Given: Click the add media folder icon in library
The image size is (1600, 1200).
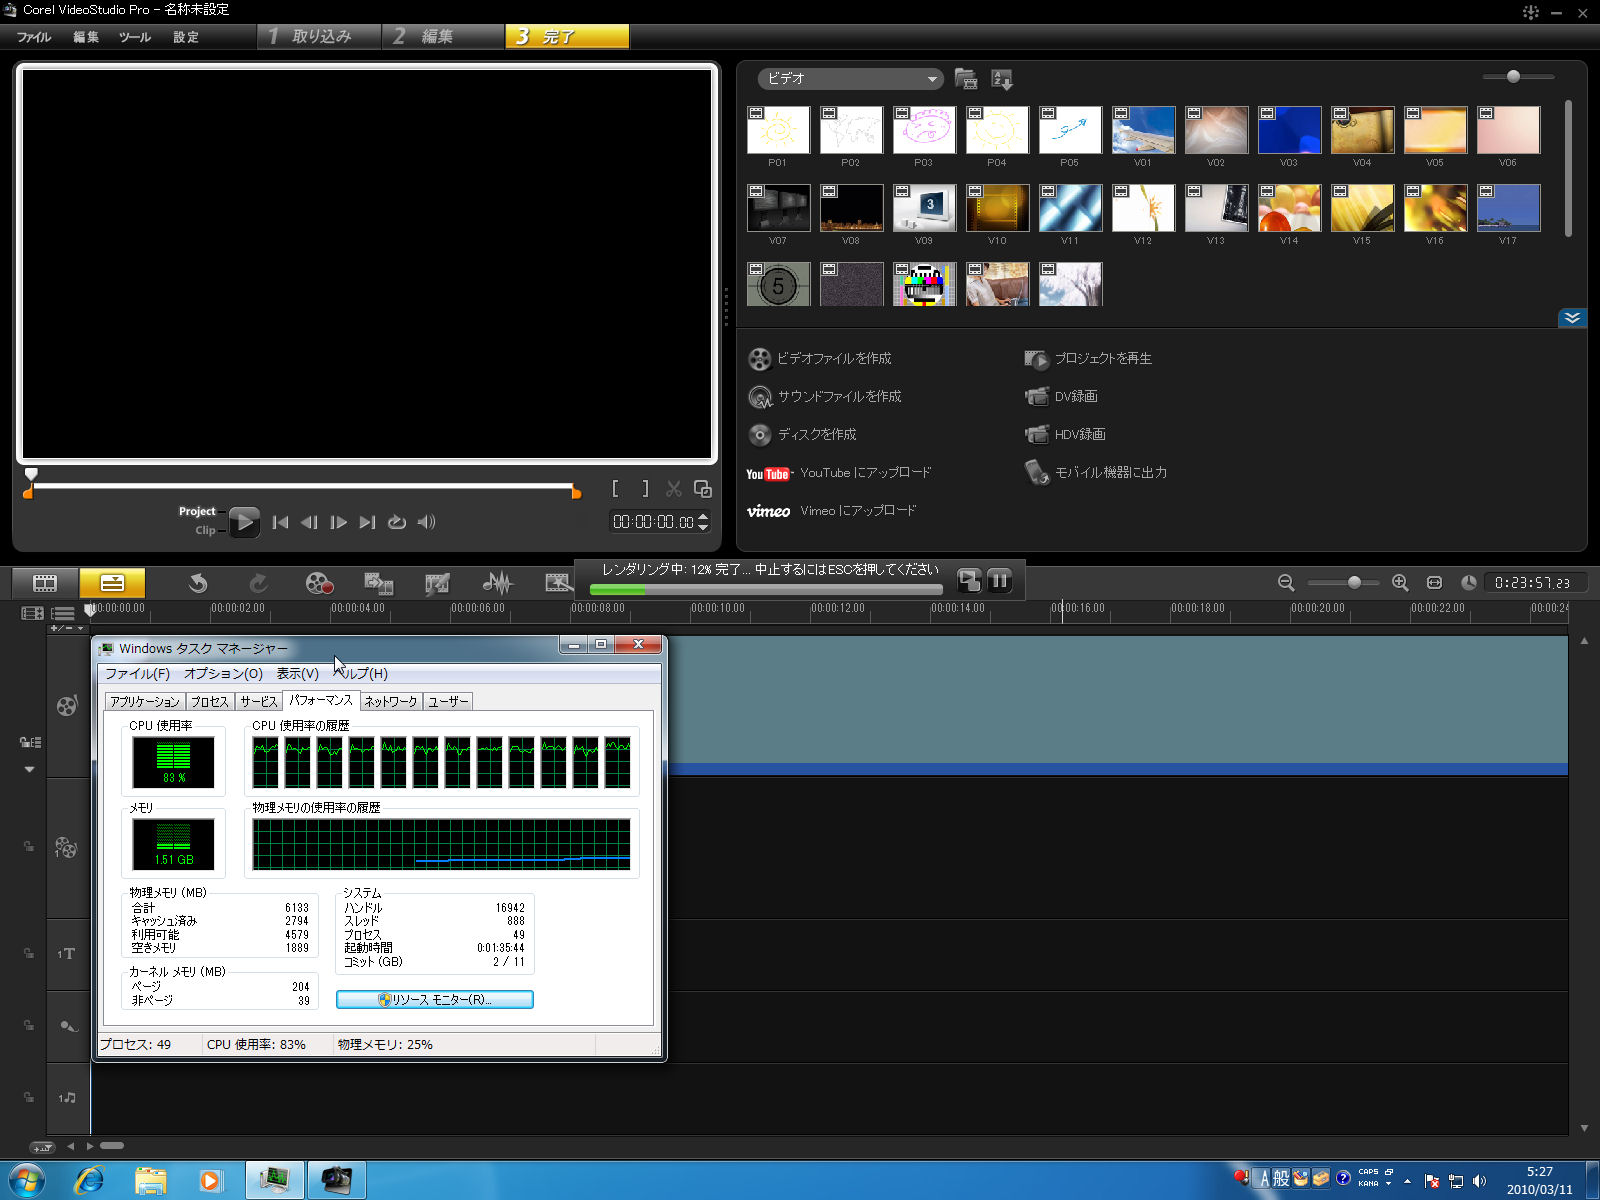Looking at the screenshot, I should click(x=966, y=79).
